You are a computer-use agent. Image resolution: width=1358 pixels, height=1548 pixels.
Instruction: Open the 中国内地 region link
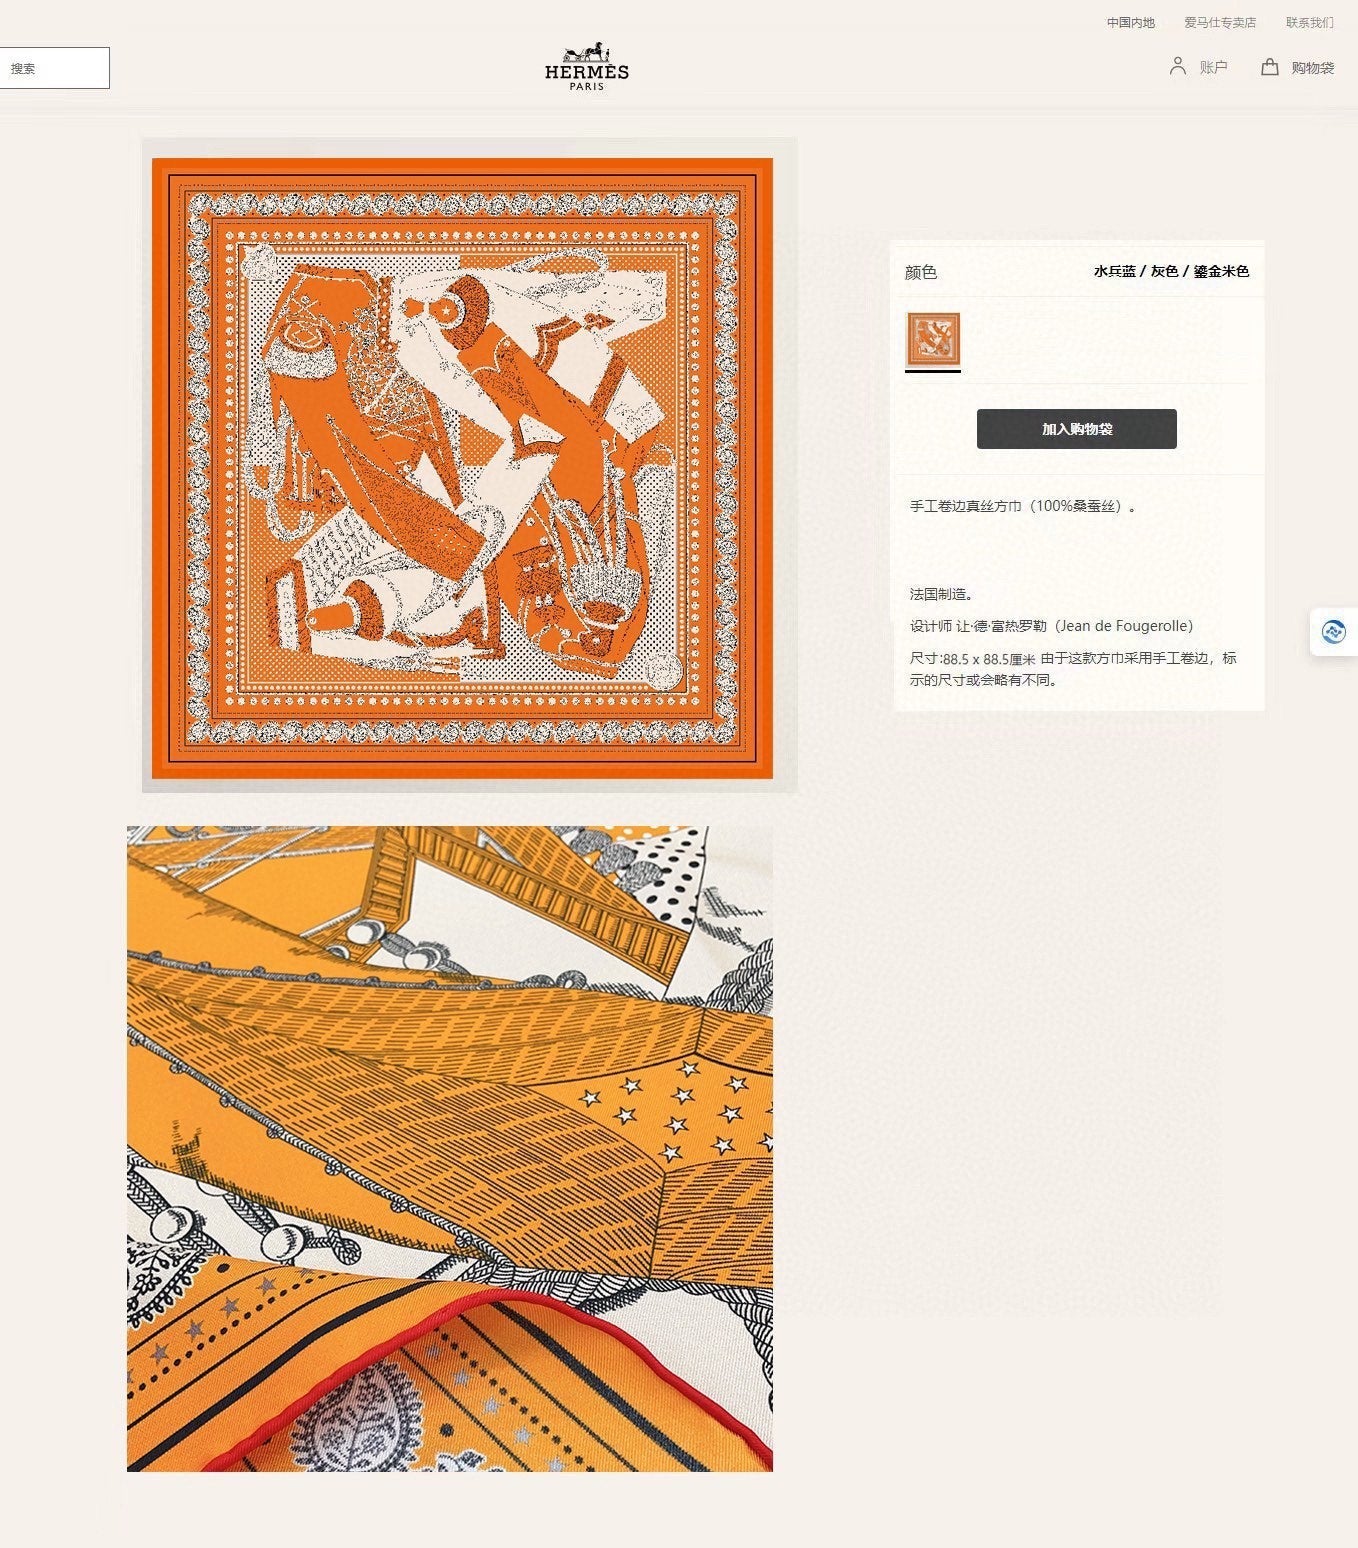tap(1130, 22)
